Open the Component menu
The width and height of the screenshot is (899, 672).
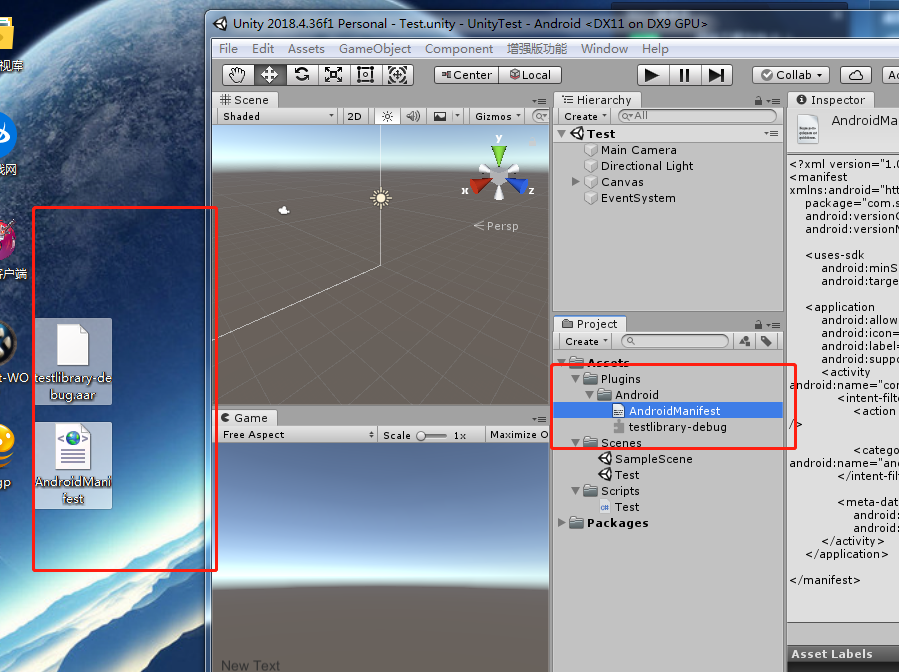tap(459, 49)
